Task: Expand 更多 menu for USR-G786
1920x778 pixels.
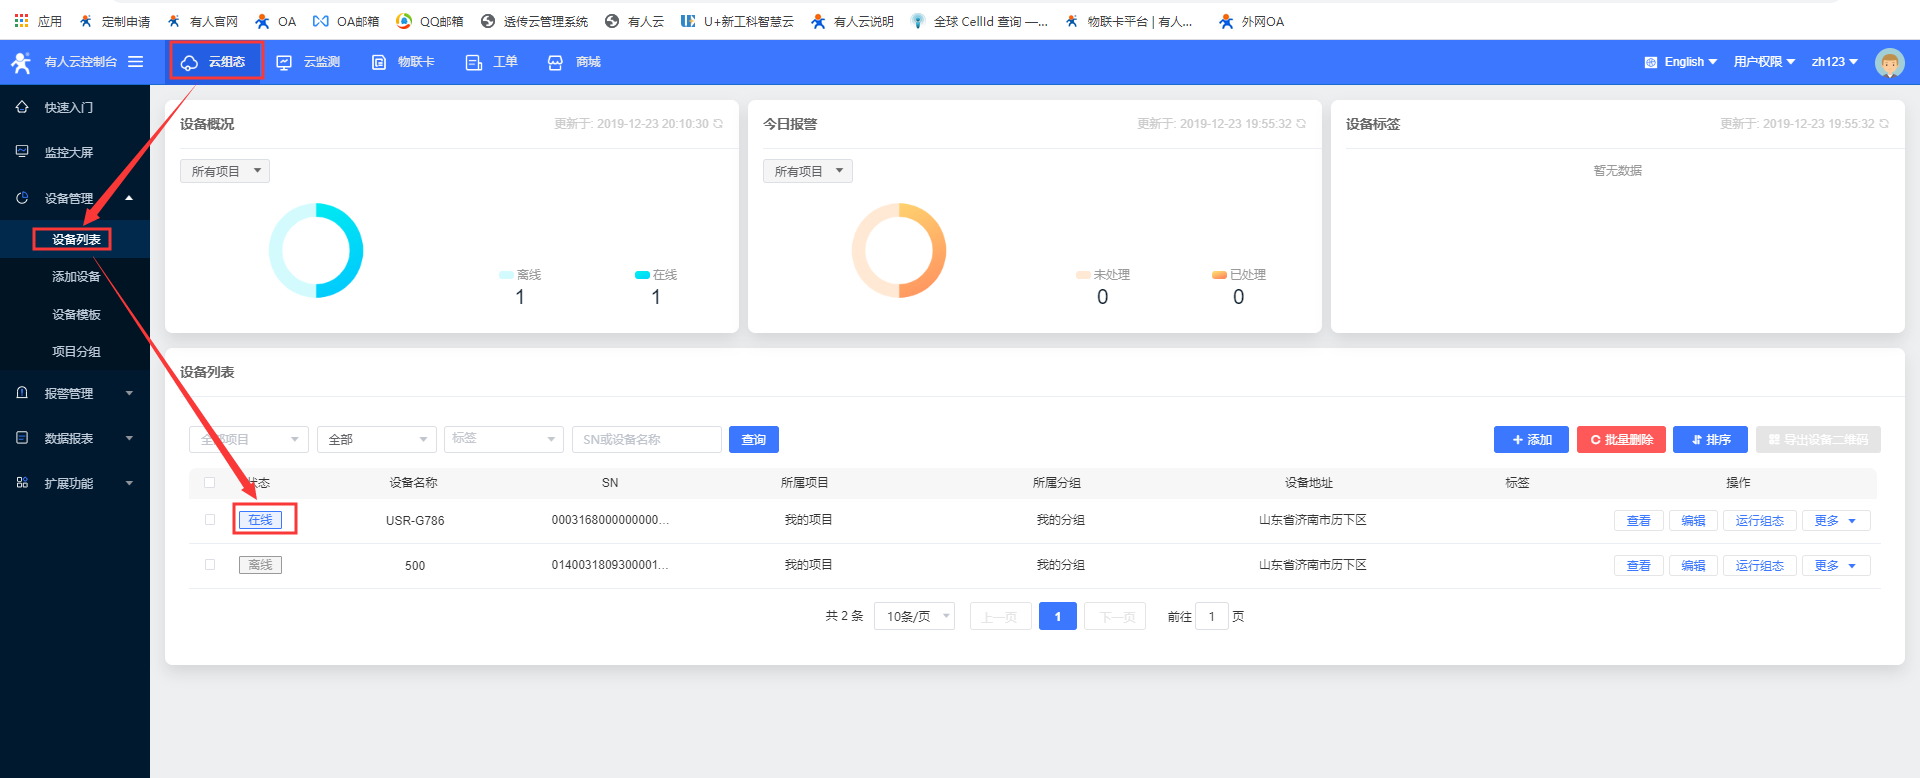Action: 1835,520
